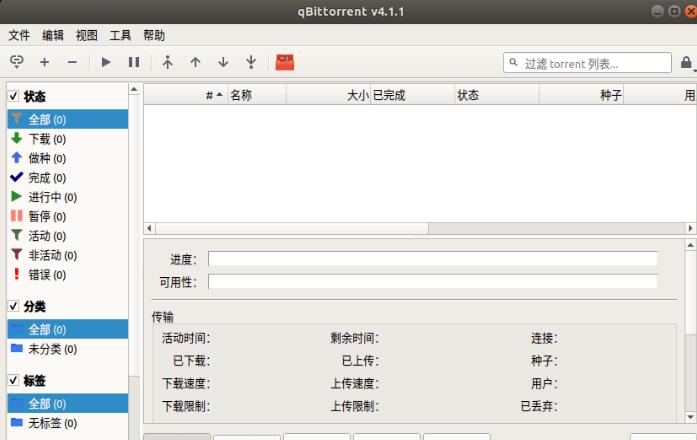697x440 pixels.
Task: Move torrent to top of queue
Action: coord(168,62)
